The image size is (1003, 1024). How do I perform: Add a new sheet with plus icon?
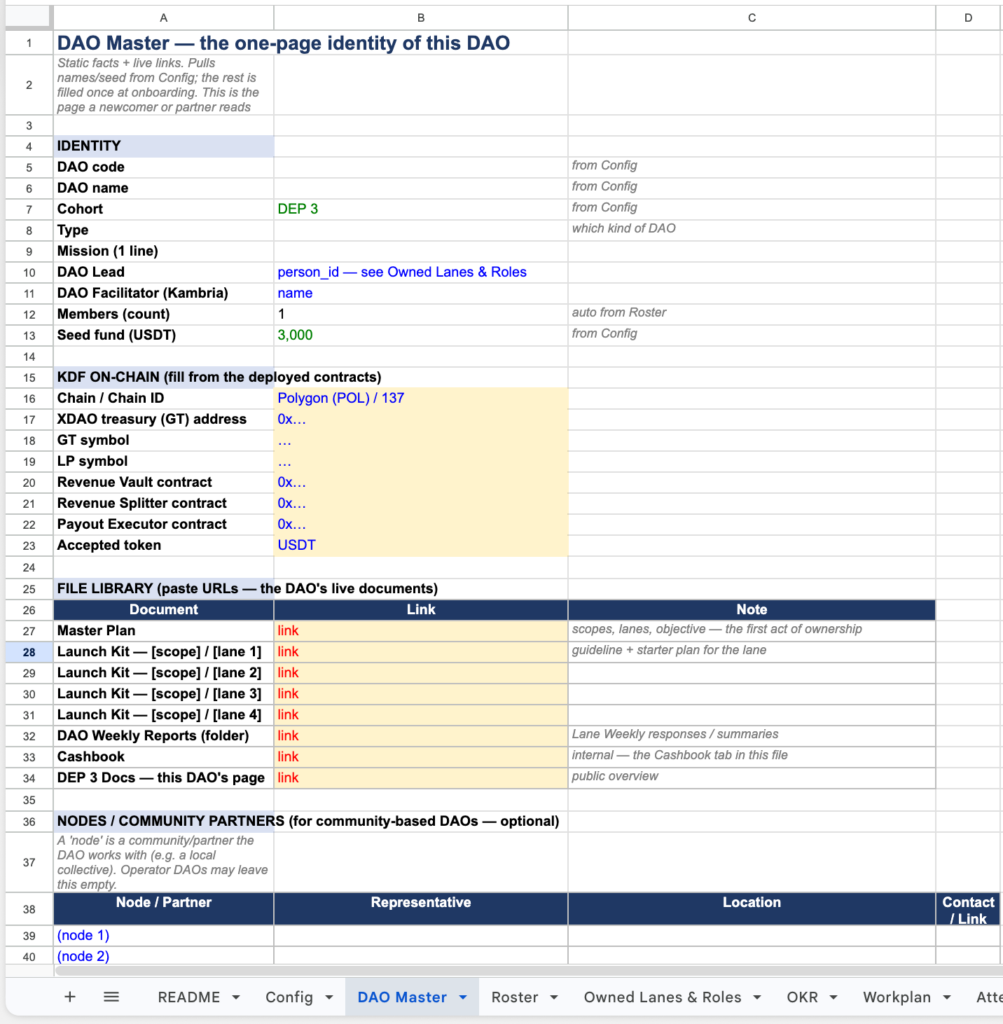70,997
